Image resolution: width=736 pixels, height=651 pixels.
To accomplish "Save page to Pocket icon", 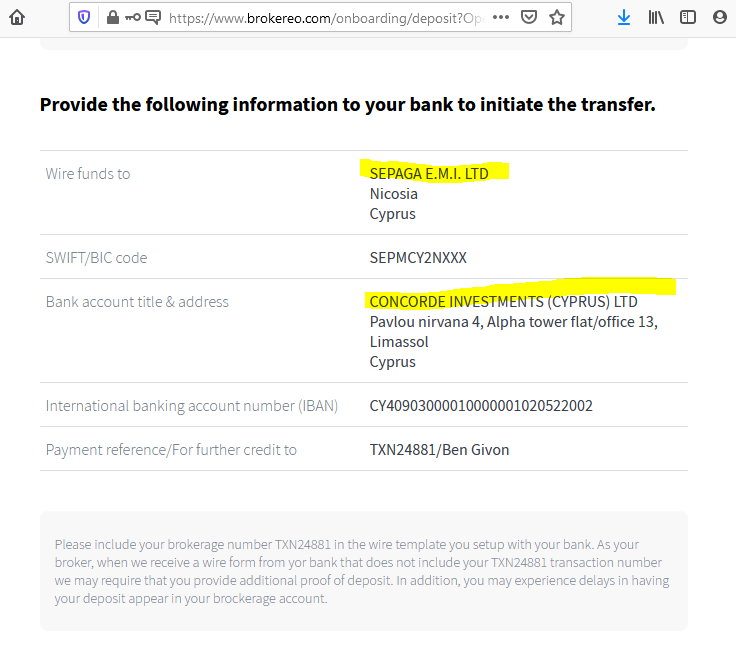I will [x=529, y=18].
